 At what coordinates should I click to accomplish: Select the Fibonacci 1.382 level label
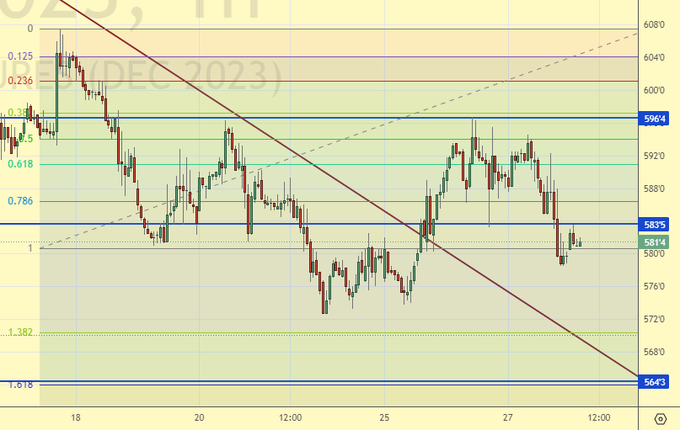(21, 332)
